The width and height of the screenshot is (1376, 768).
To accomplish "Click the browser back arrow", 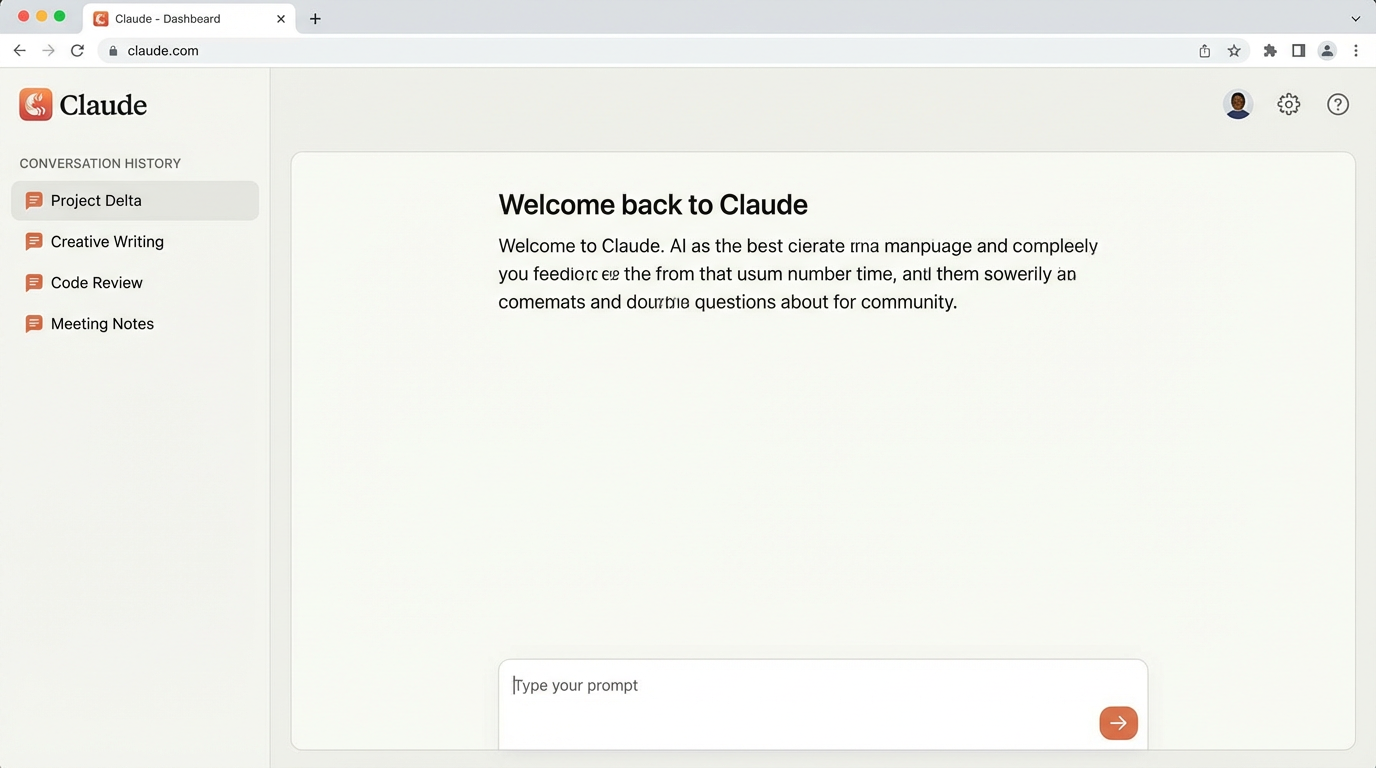I will [x=19, y=50].
